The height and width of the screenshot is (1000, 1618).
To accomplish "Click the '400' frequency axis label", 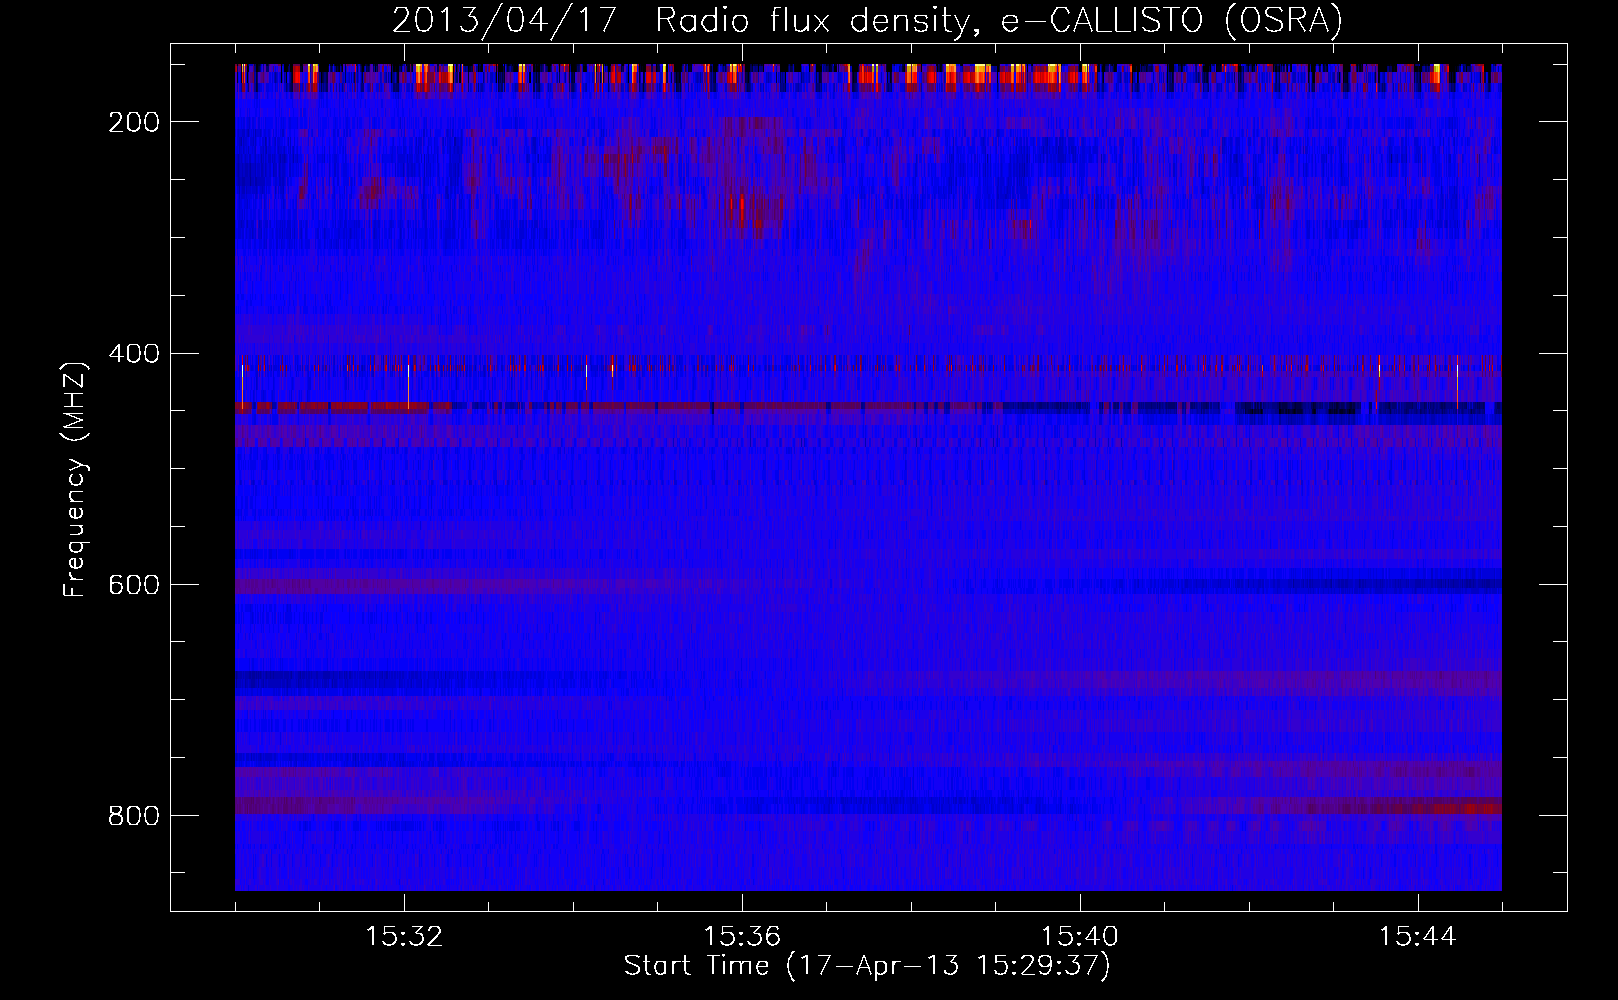I will coord(133,354).
